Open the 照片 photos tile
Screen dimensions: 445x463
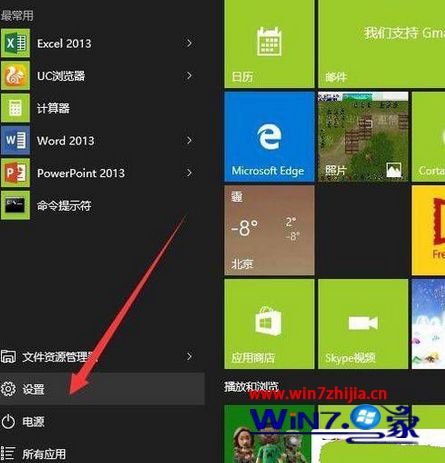tap(363, 137)
